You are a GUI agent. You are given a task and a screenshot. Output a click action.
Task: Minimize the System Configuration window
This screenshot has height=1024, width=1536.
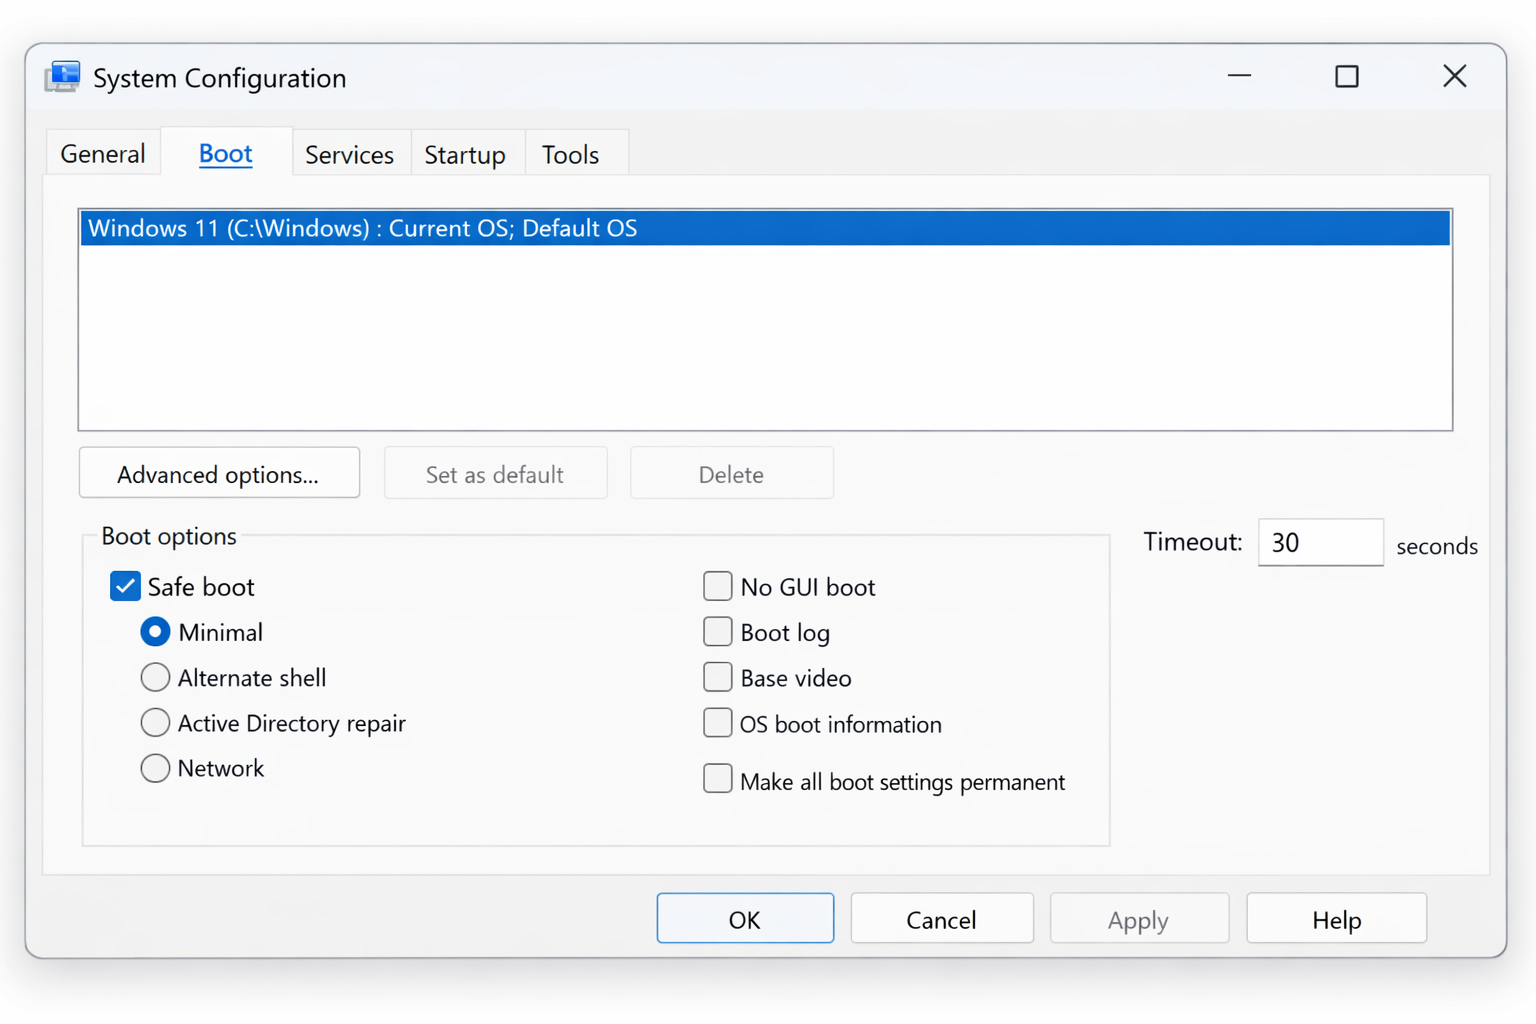click(1239, 76)
